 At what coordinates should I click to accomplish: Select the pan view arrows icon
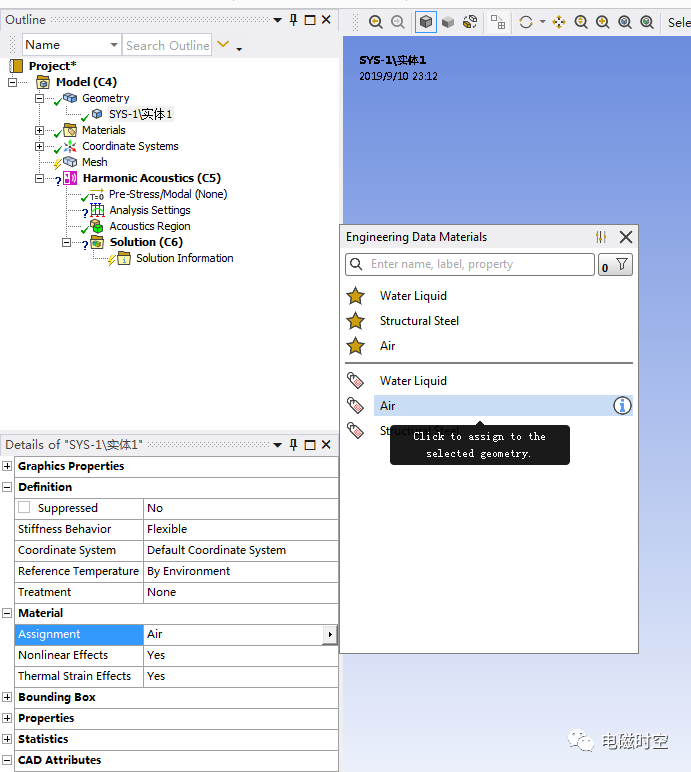559,22
